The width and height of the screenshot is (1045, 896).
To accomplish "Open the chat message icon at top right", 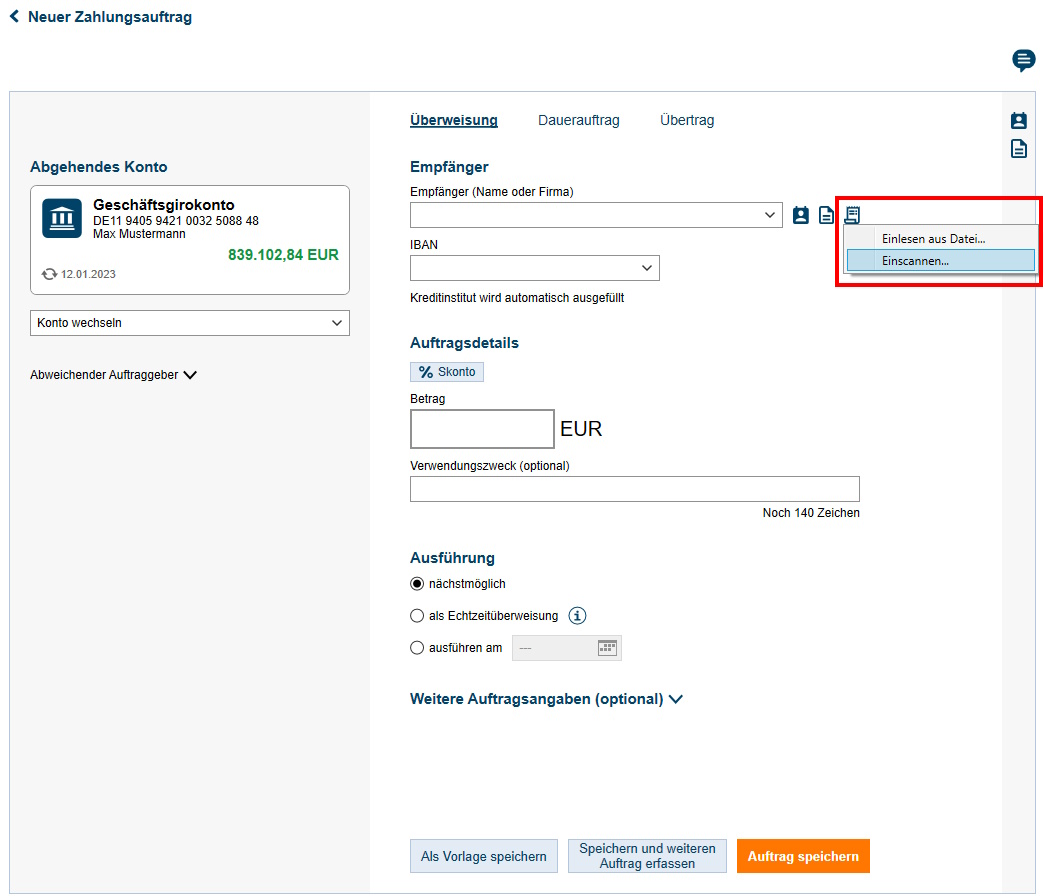I will click(1024, 61).
